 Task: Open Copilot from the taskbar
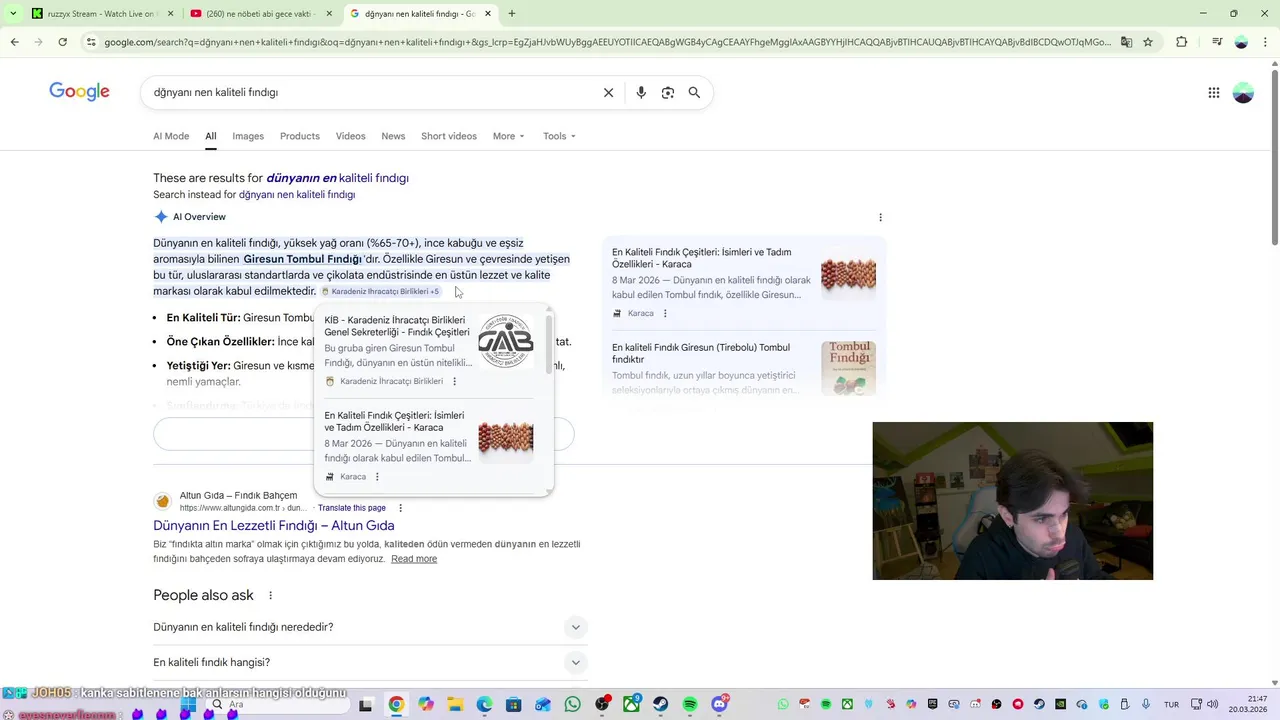click(x=426, y=704)
